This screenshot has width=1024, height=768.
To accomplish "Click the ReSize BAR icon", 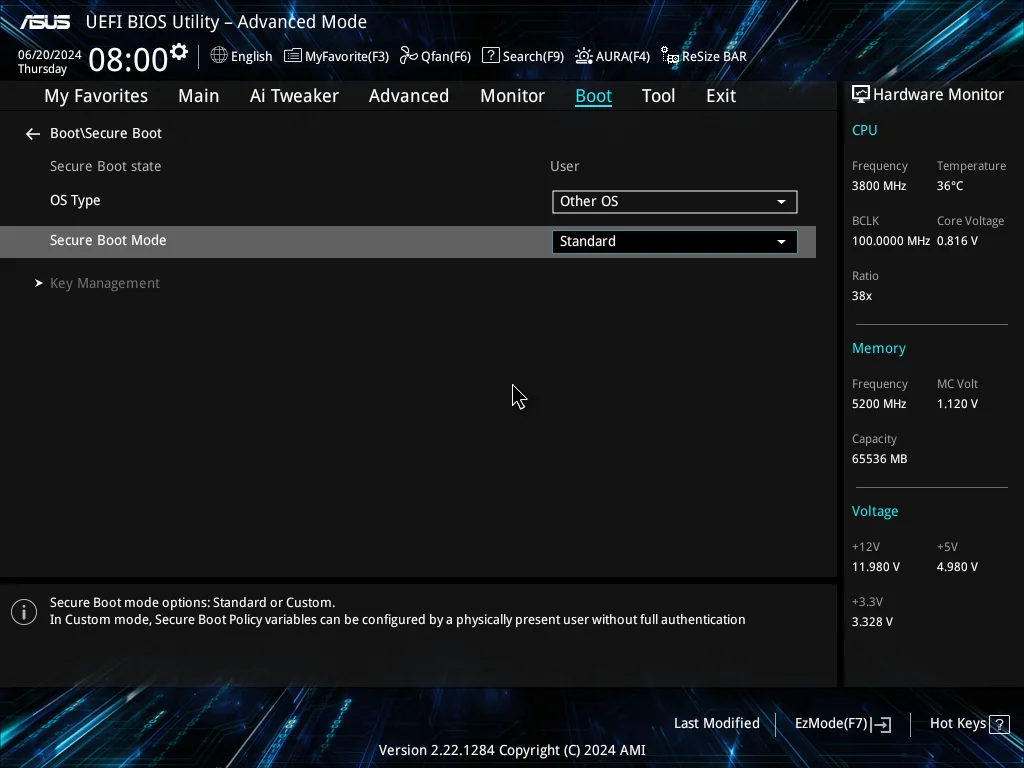I will pos(670,56).
